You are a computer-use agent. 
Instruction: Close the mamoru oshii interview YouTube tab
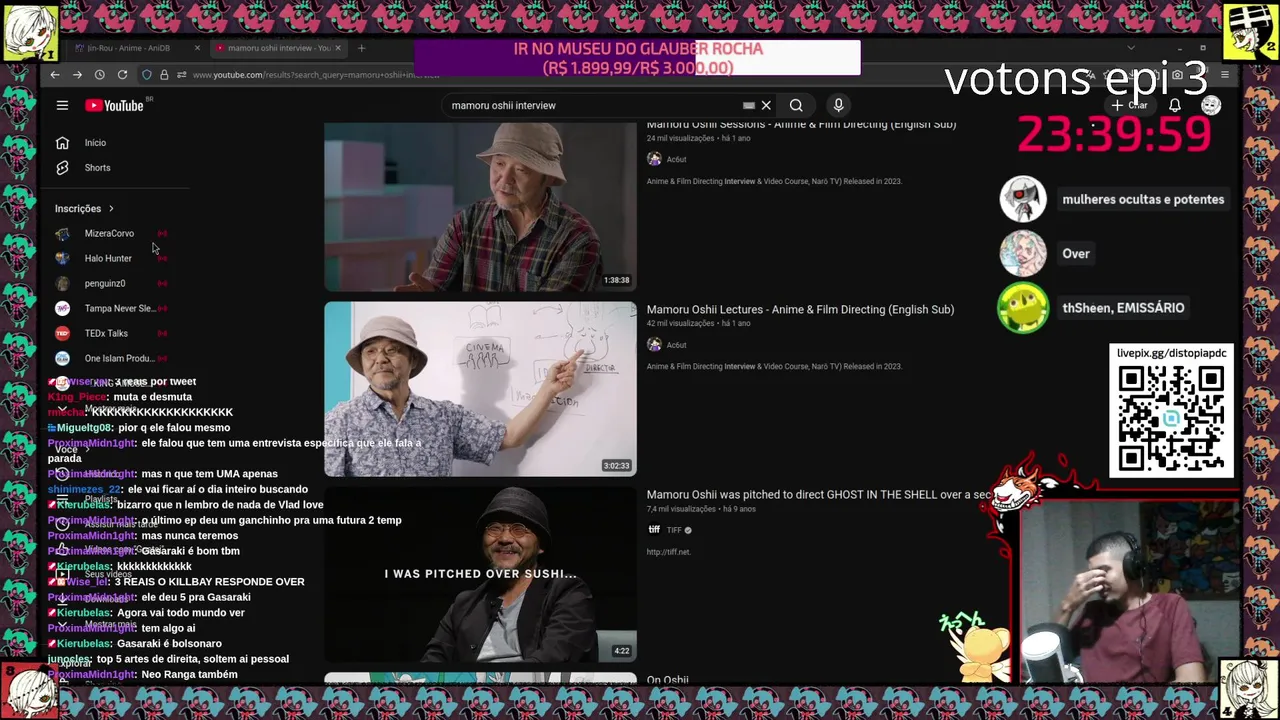click(338, 48)
